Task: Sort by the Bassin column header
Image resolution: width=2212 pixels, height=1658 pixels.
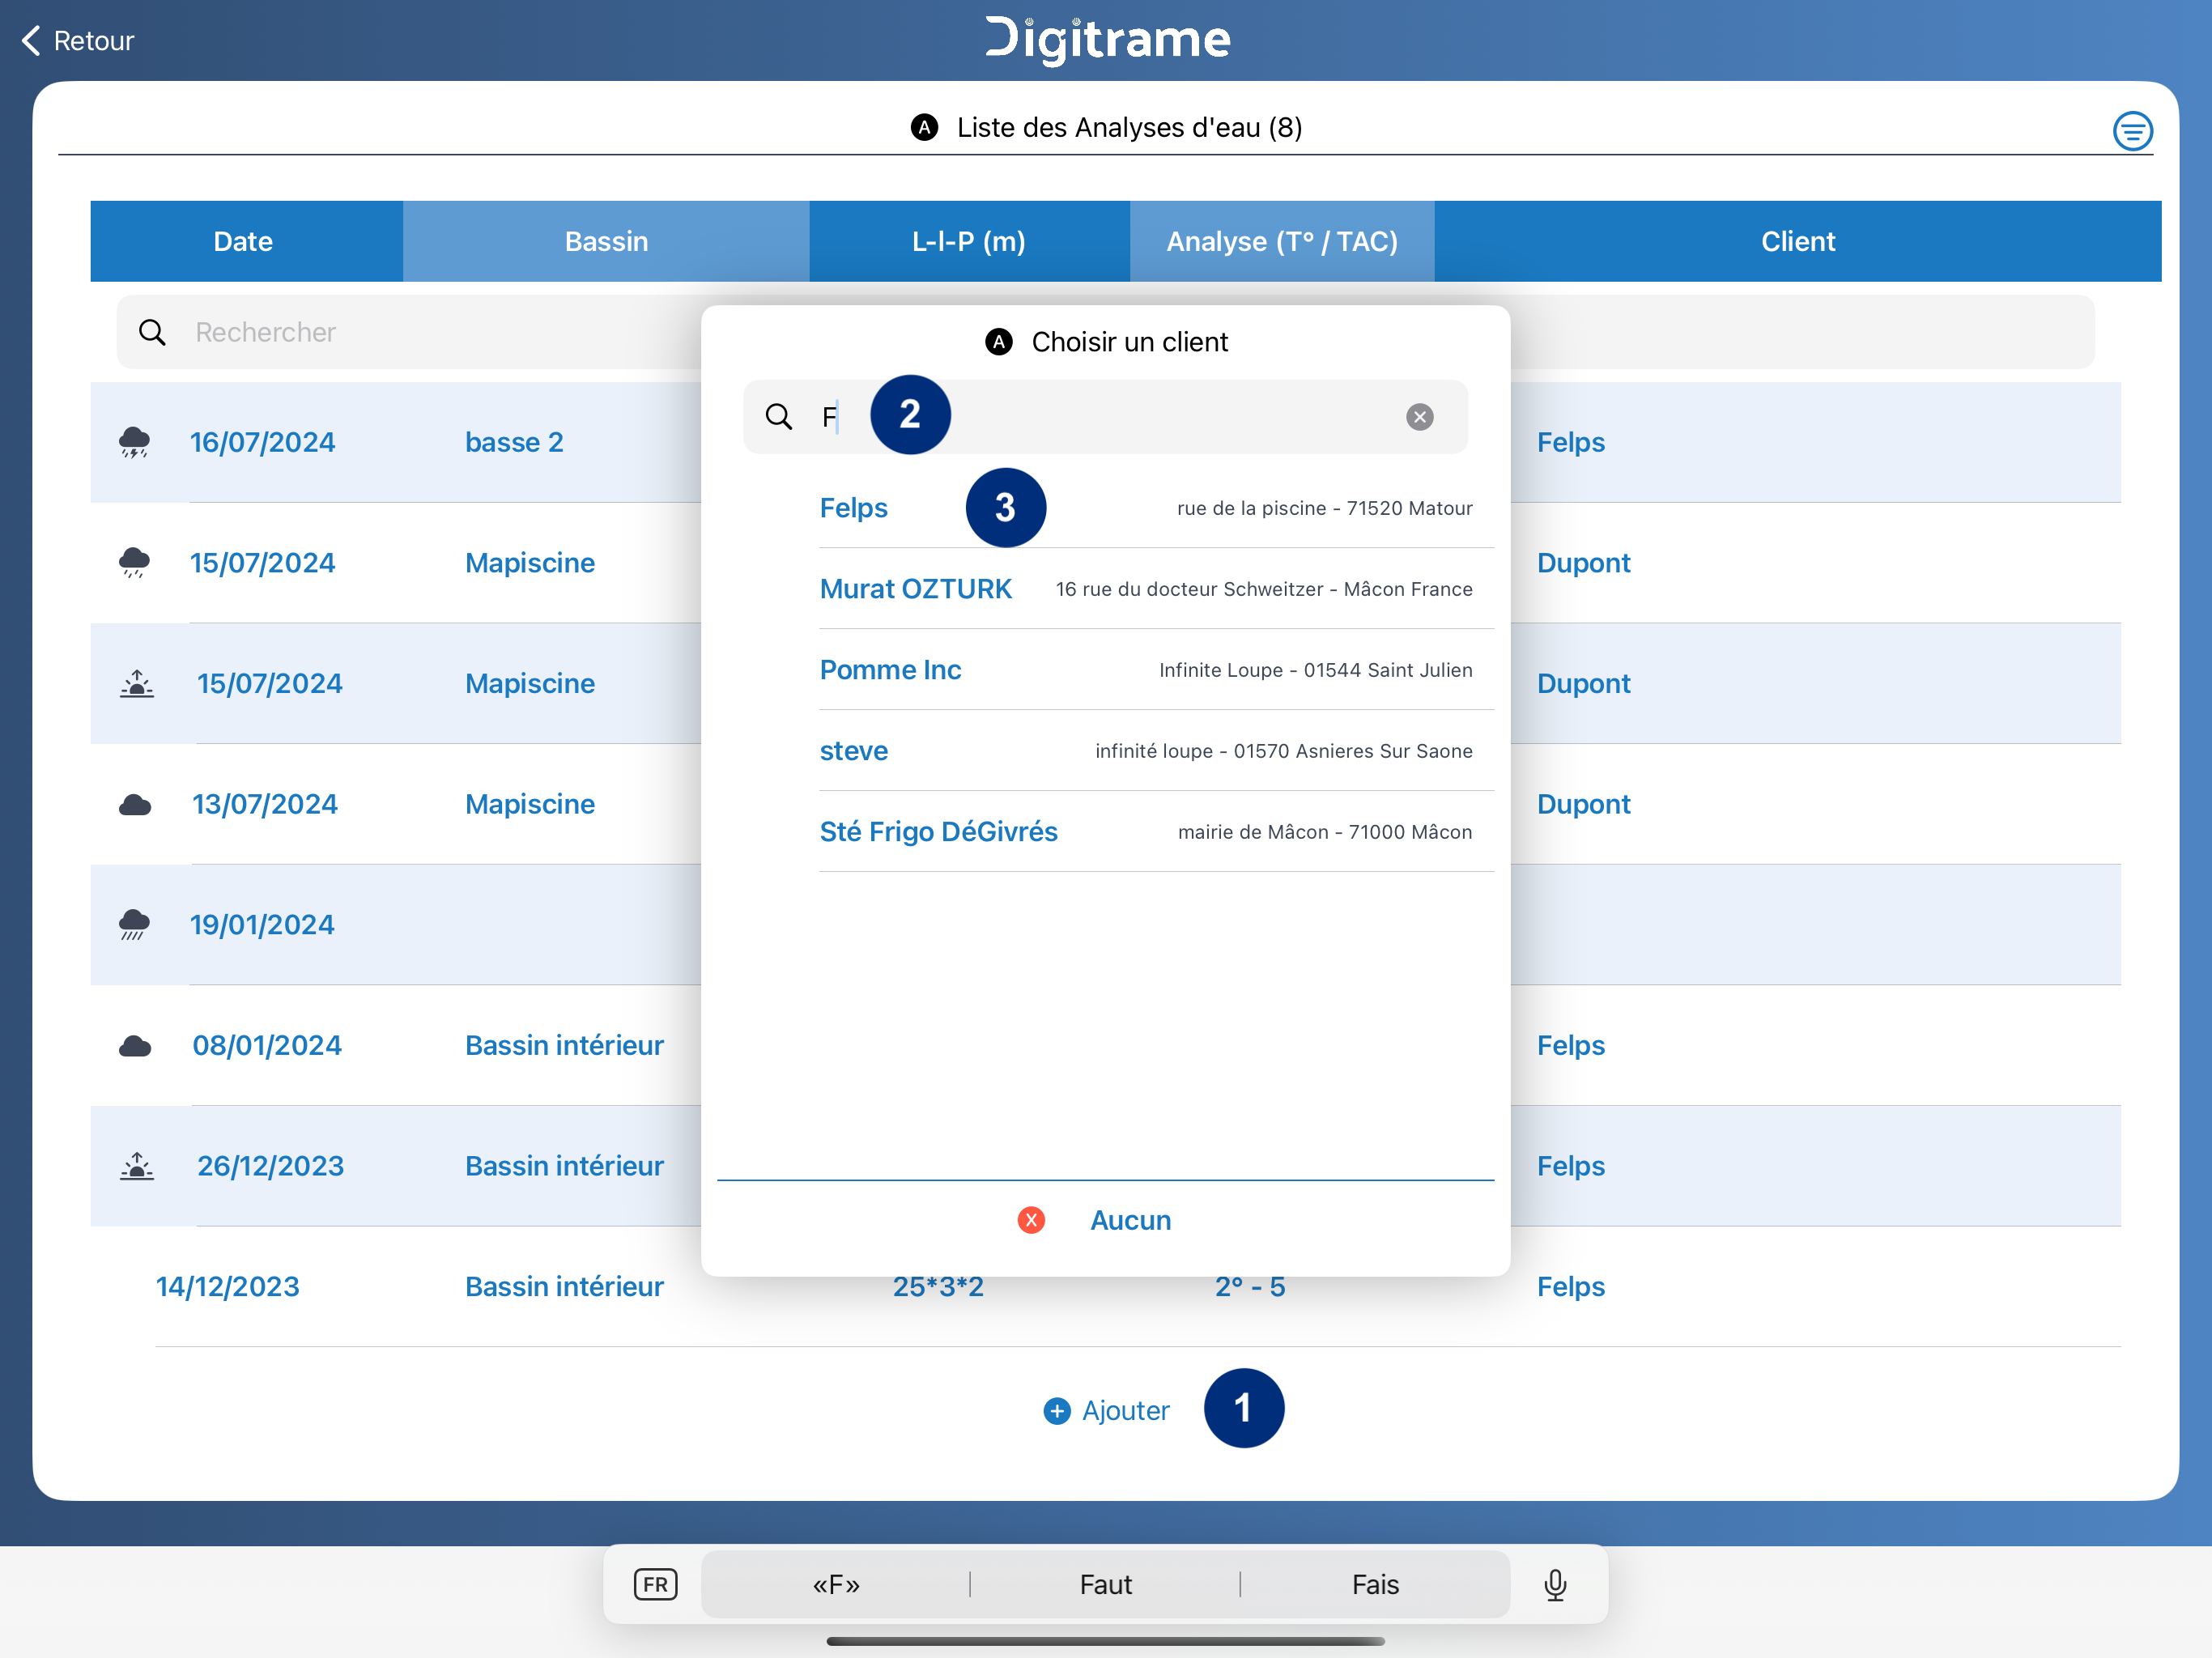Action: [606, 241]
